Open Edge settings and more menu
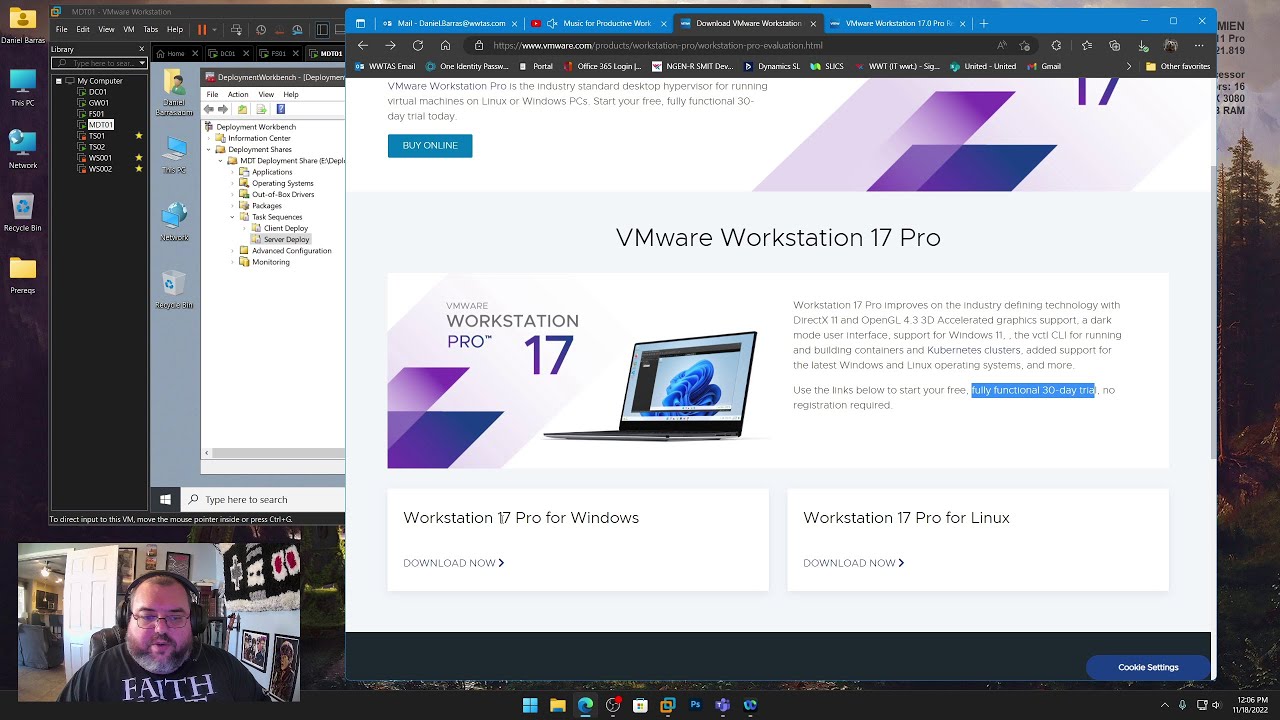This screenshot has height=720, width=1280. 1199,45
